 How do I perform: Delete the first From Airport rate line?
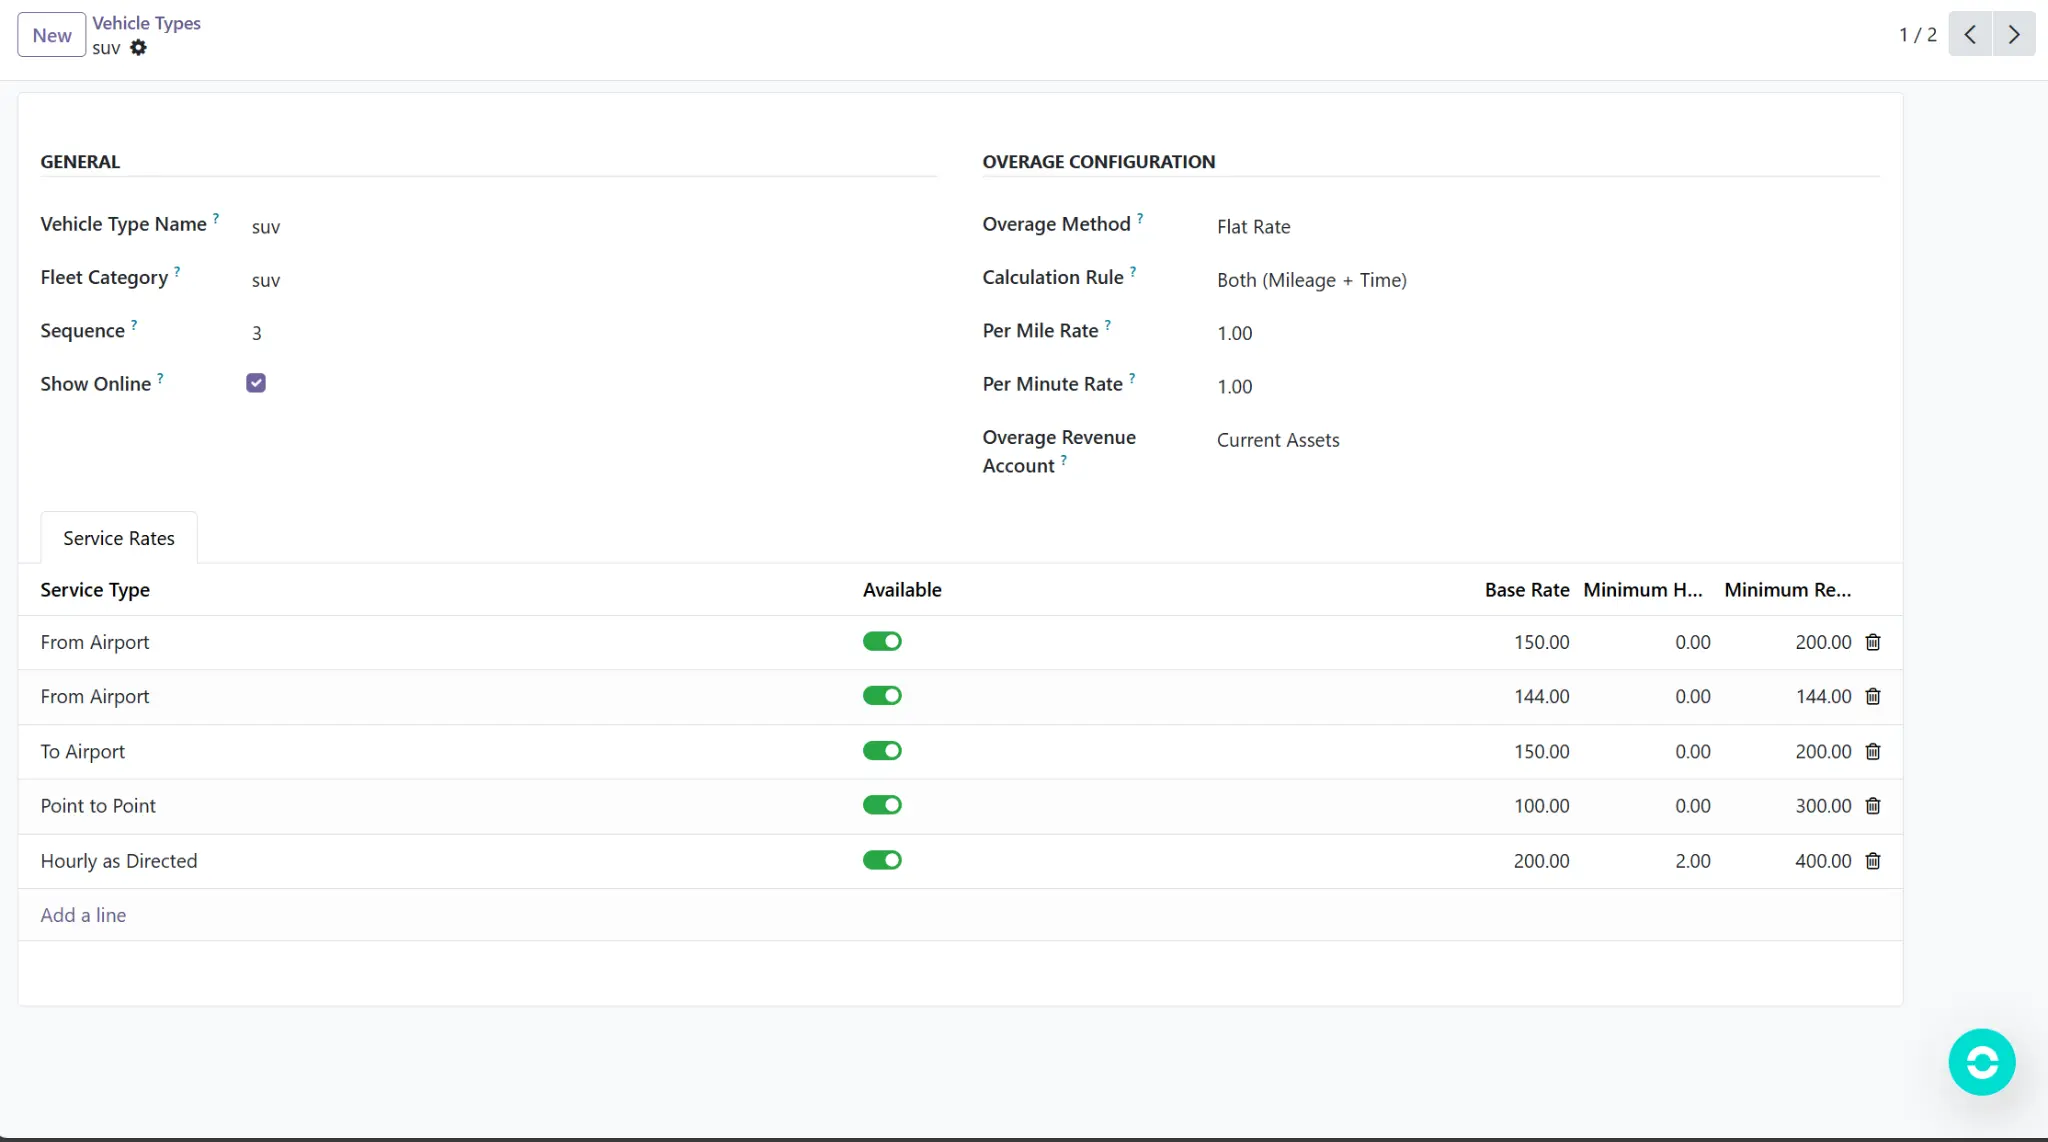tap(1872, 641)
